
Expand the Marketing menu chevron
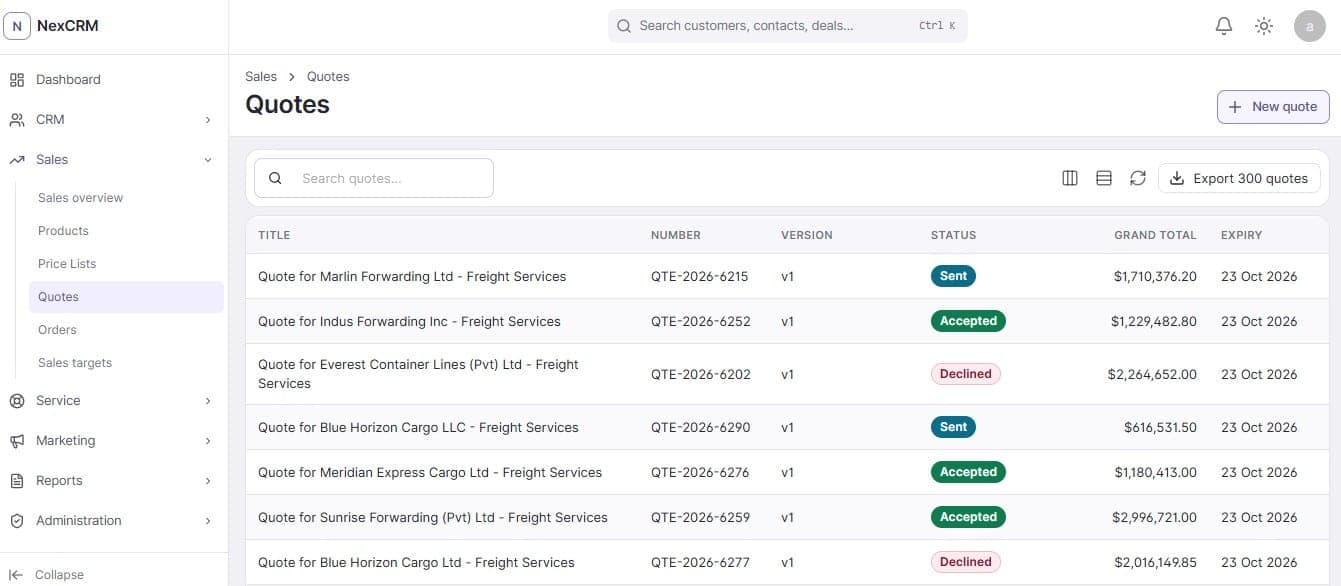coord(208,441)
